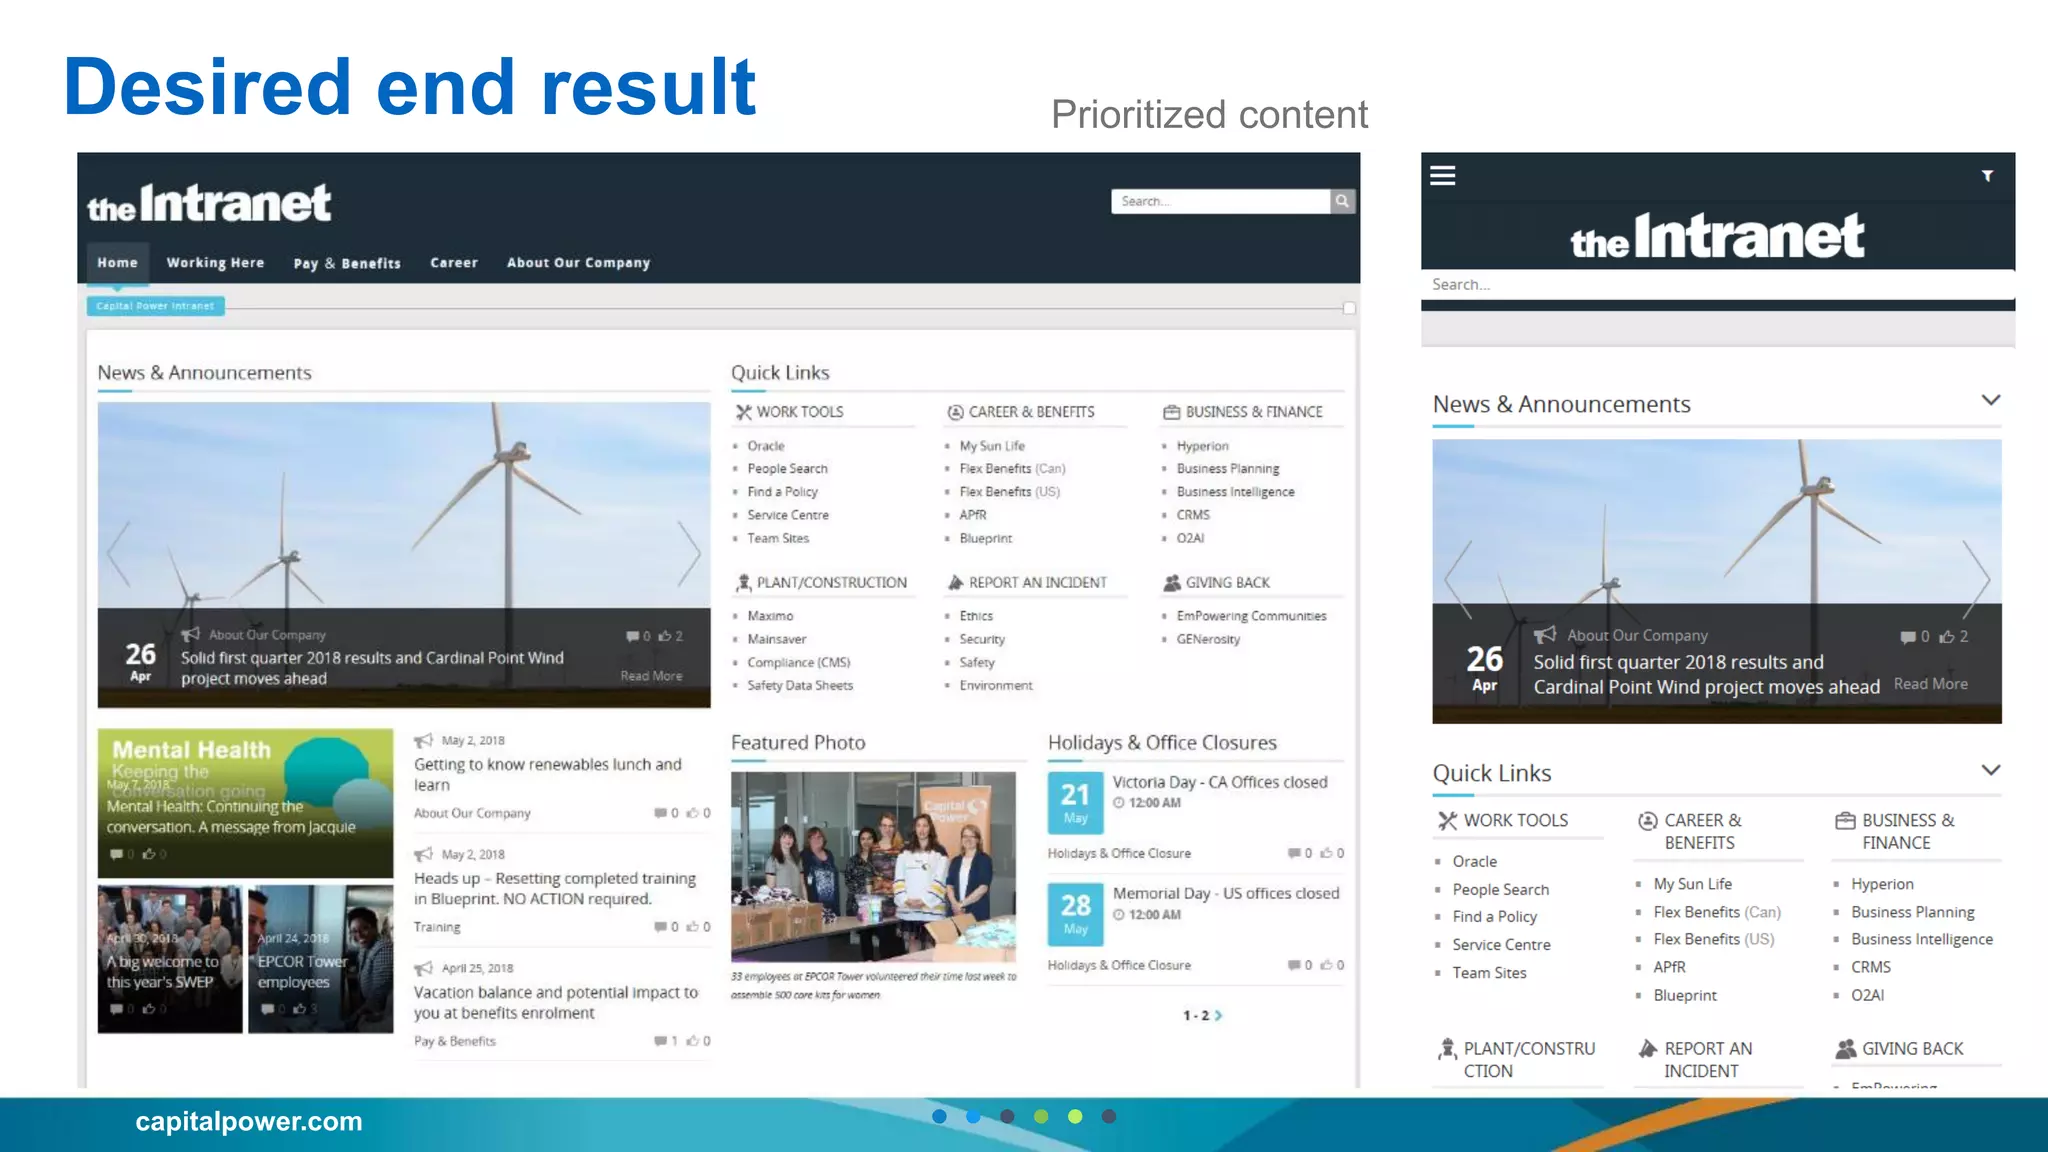Viewport: 2048px width, 1152px height.
Task: Collapse the mobile News & Announcements section
Action: point(1990,400)
